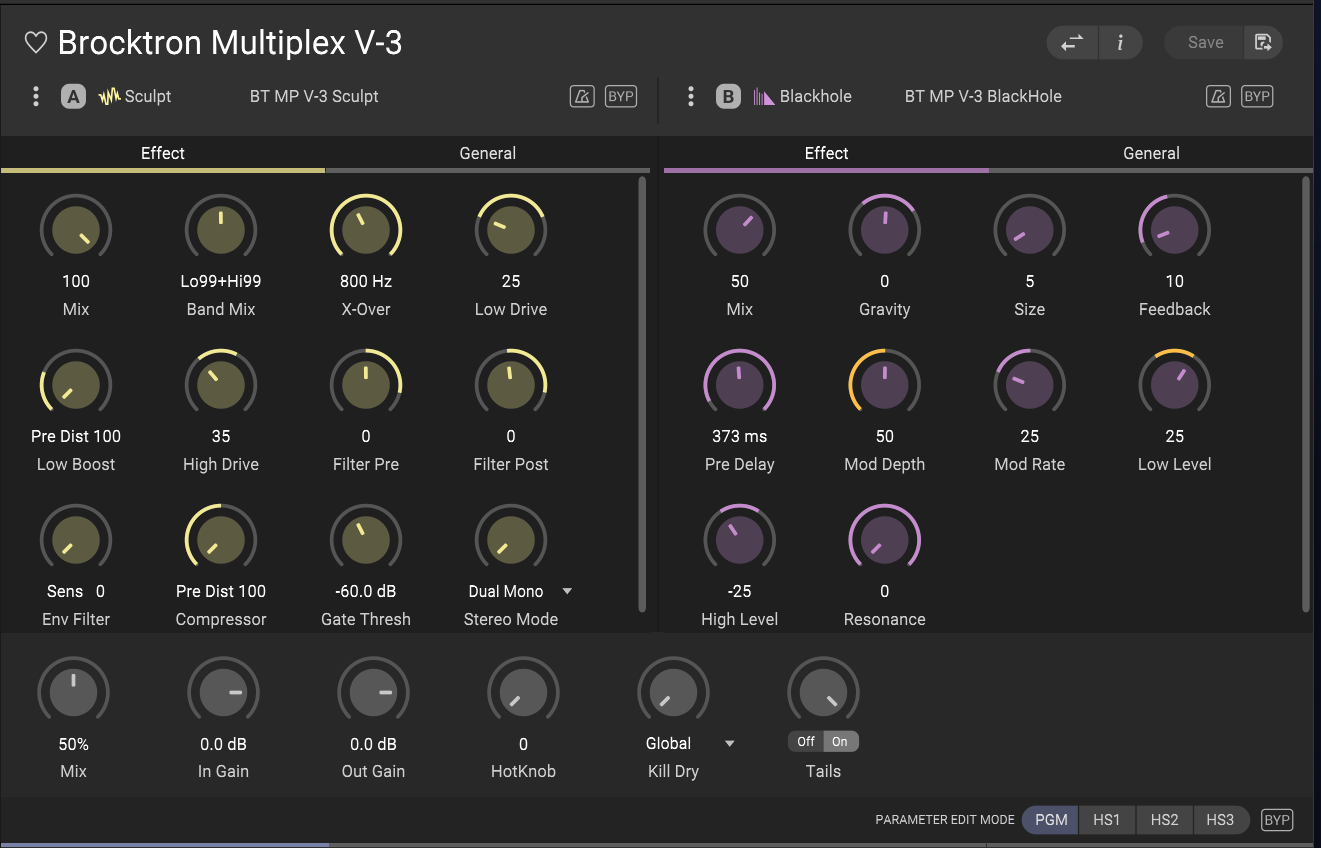The height and width of the screenshot is (848, 1321).
Task: Open the BT MP V-3 BlackHole preset selector
Action: tap(983, 97)
